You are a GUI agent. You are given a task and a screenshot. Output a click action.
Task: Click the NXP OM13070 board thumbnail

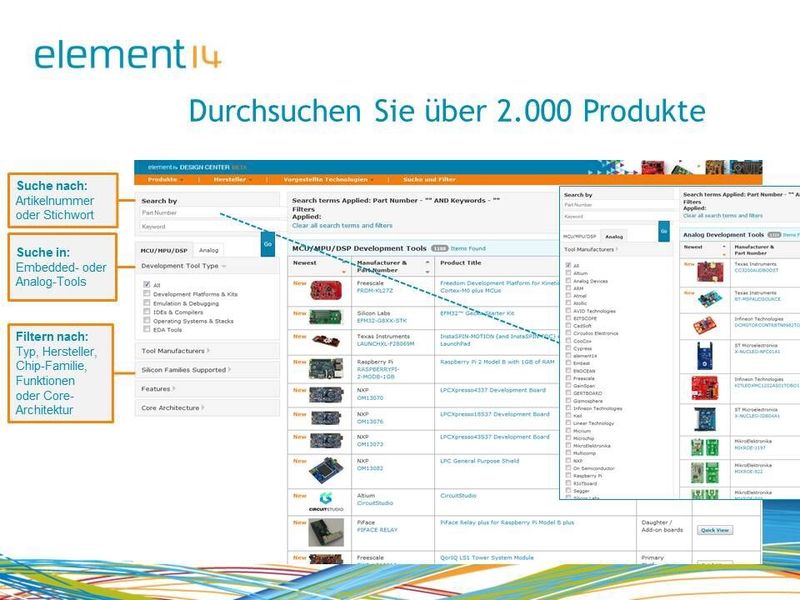point(327,394)
